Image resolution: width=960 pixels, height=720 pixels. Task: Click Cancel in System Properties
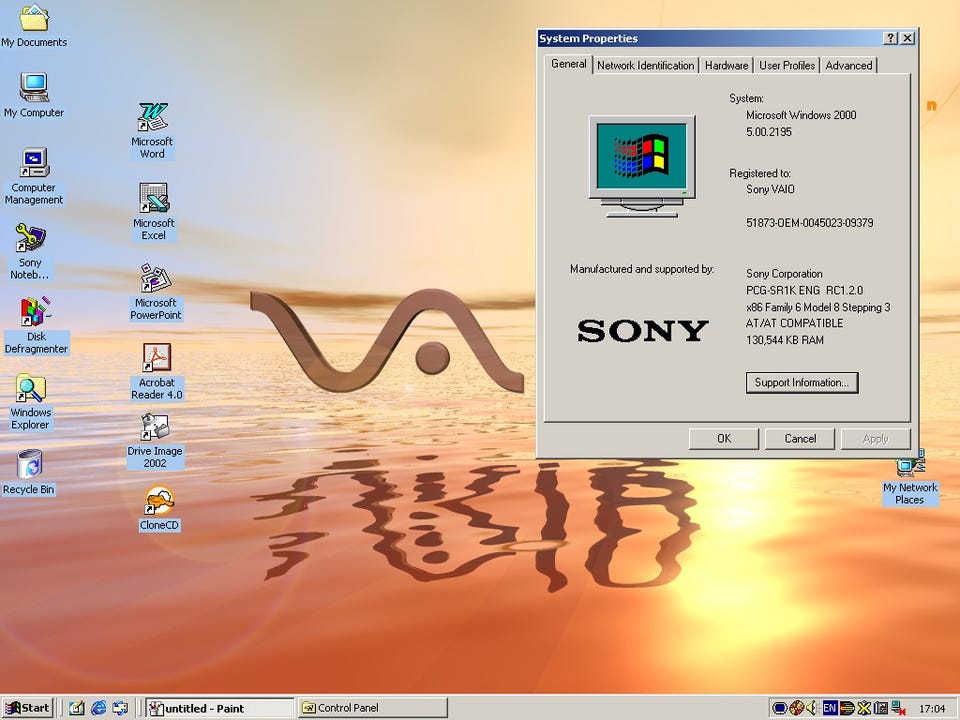click(800, 438)
